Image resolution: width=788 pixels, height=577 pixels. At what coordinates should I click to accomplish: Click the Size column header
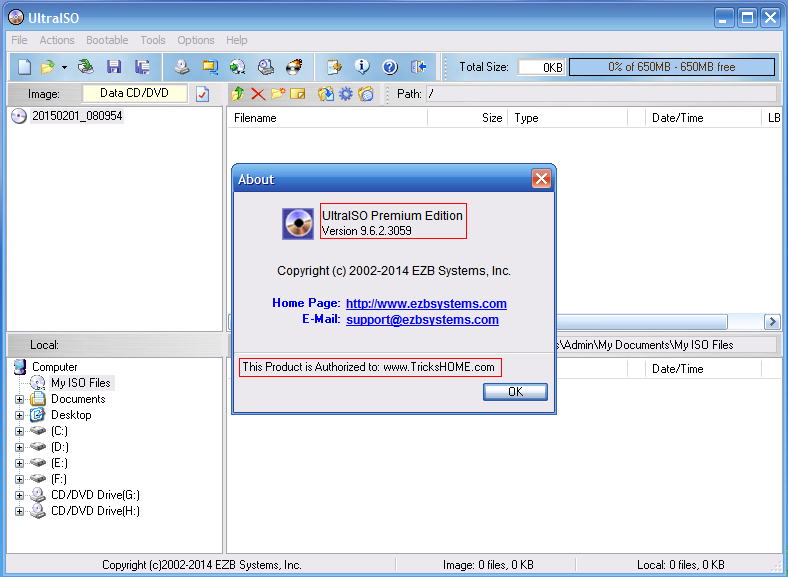[x=468, y=118]
